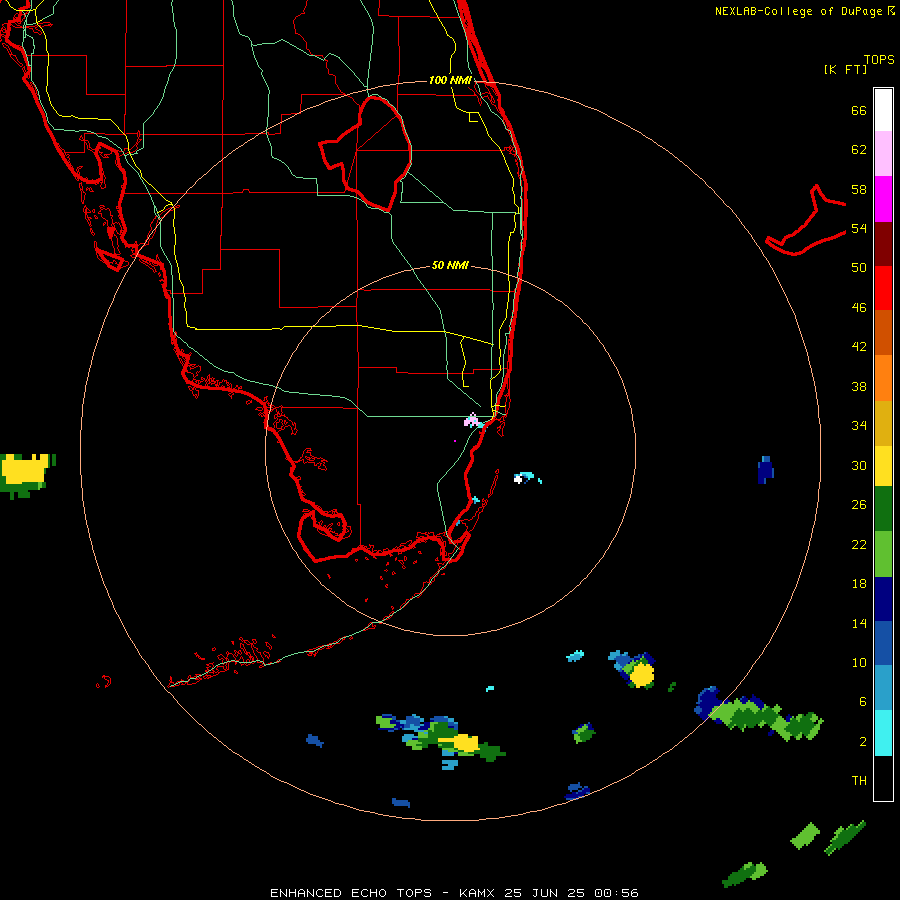Image resolution: width=900 pixels, height=900 pixels.
Task: Click the Lake Okeechobee outline on the map
Action: [366, 153]
